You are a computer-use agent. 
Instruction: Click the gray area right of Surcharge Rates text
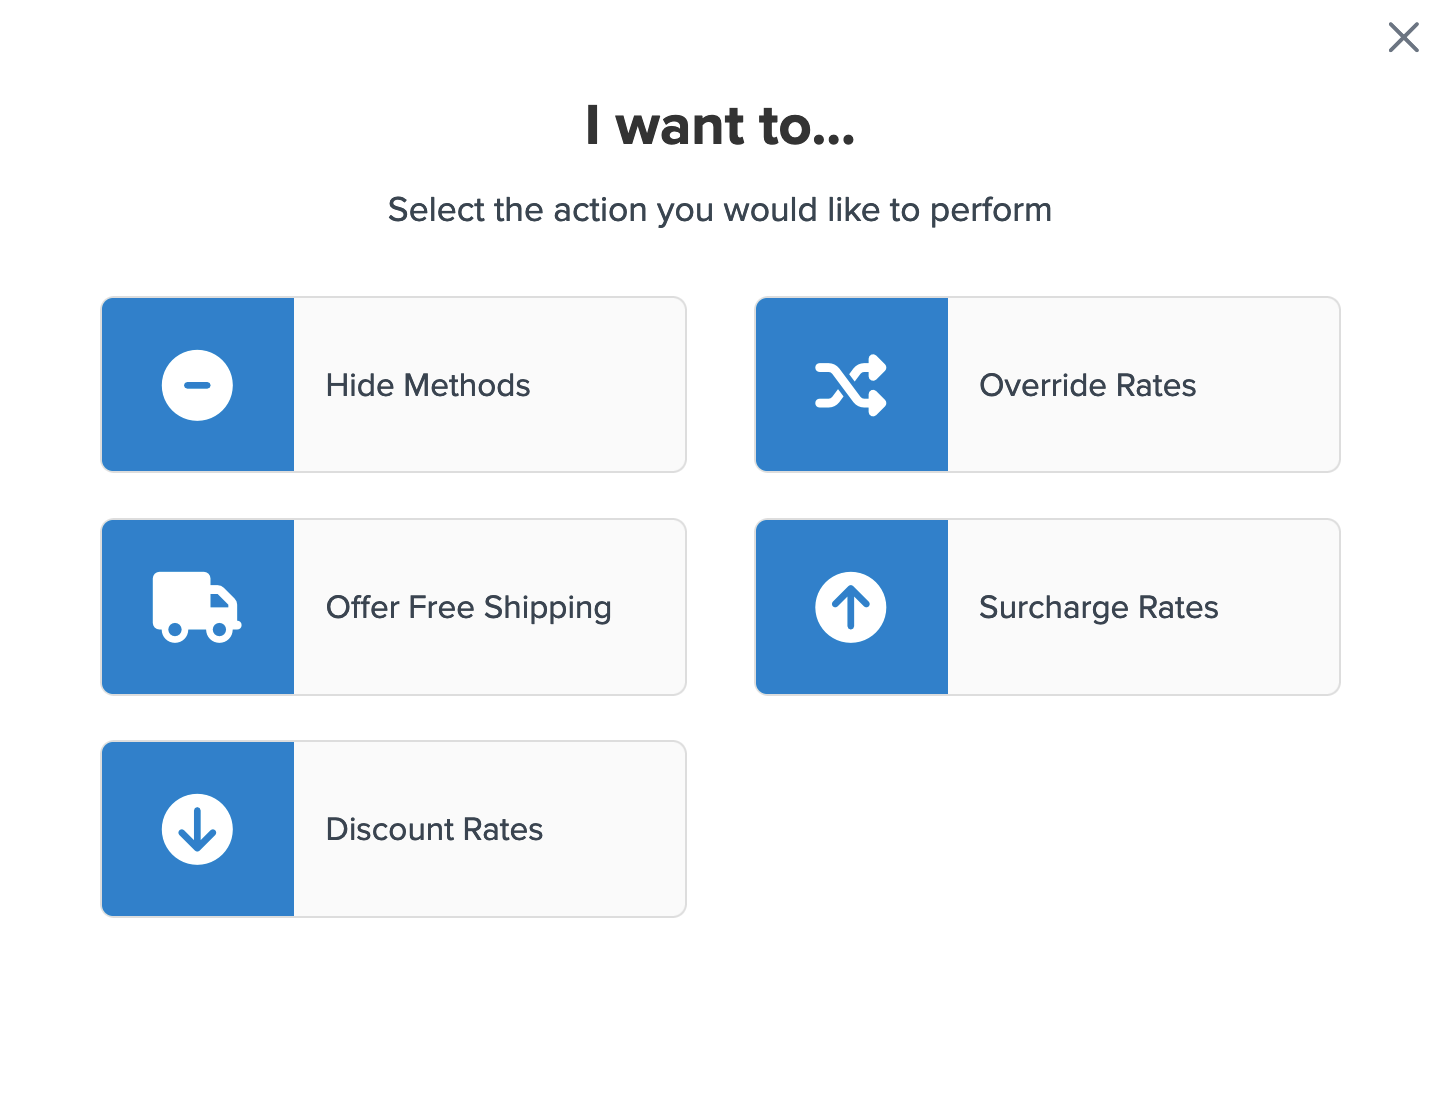1280,608
